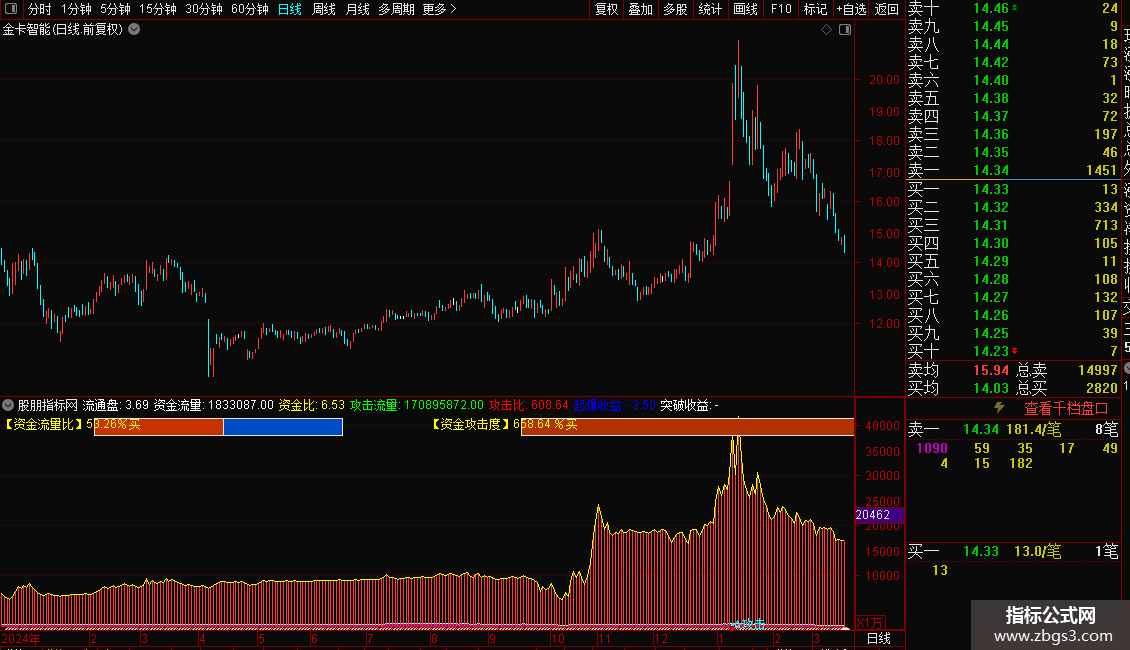Add the stock with +自选

point(851,9)
